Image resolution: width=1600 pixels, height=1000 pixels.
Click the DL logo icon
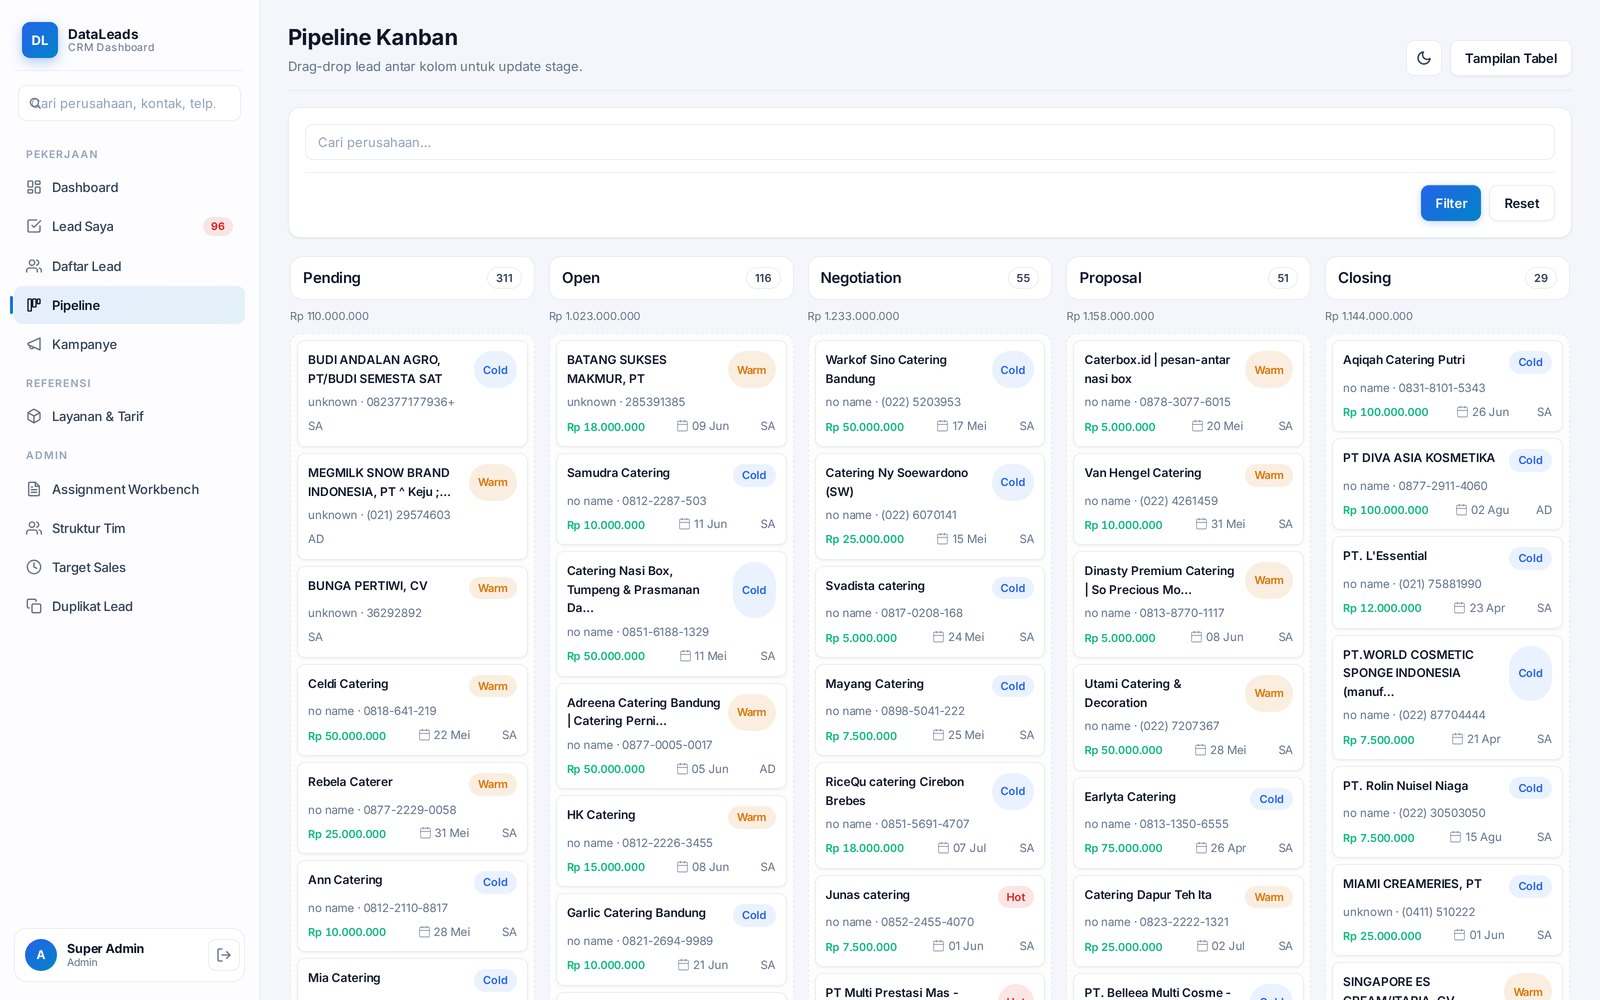[x=40, y=40]
